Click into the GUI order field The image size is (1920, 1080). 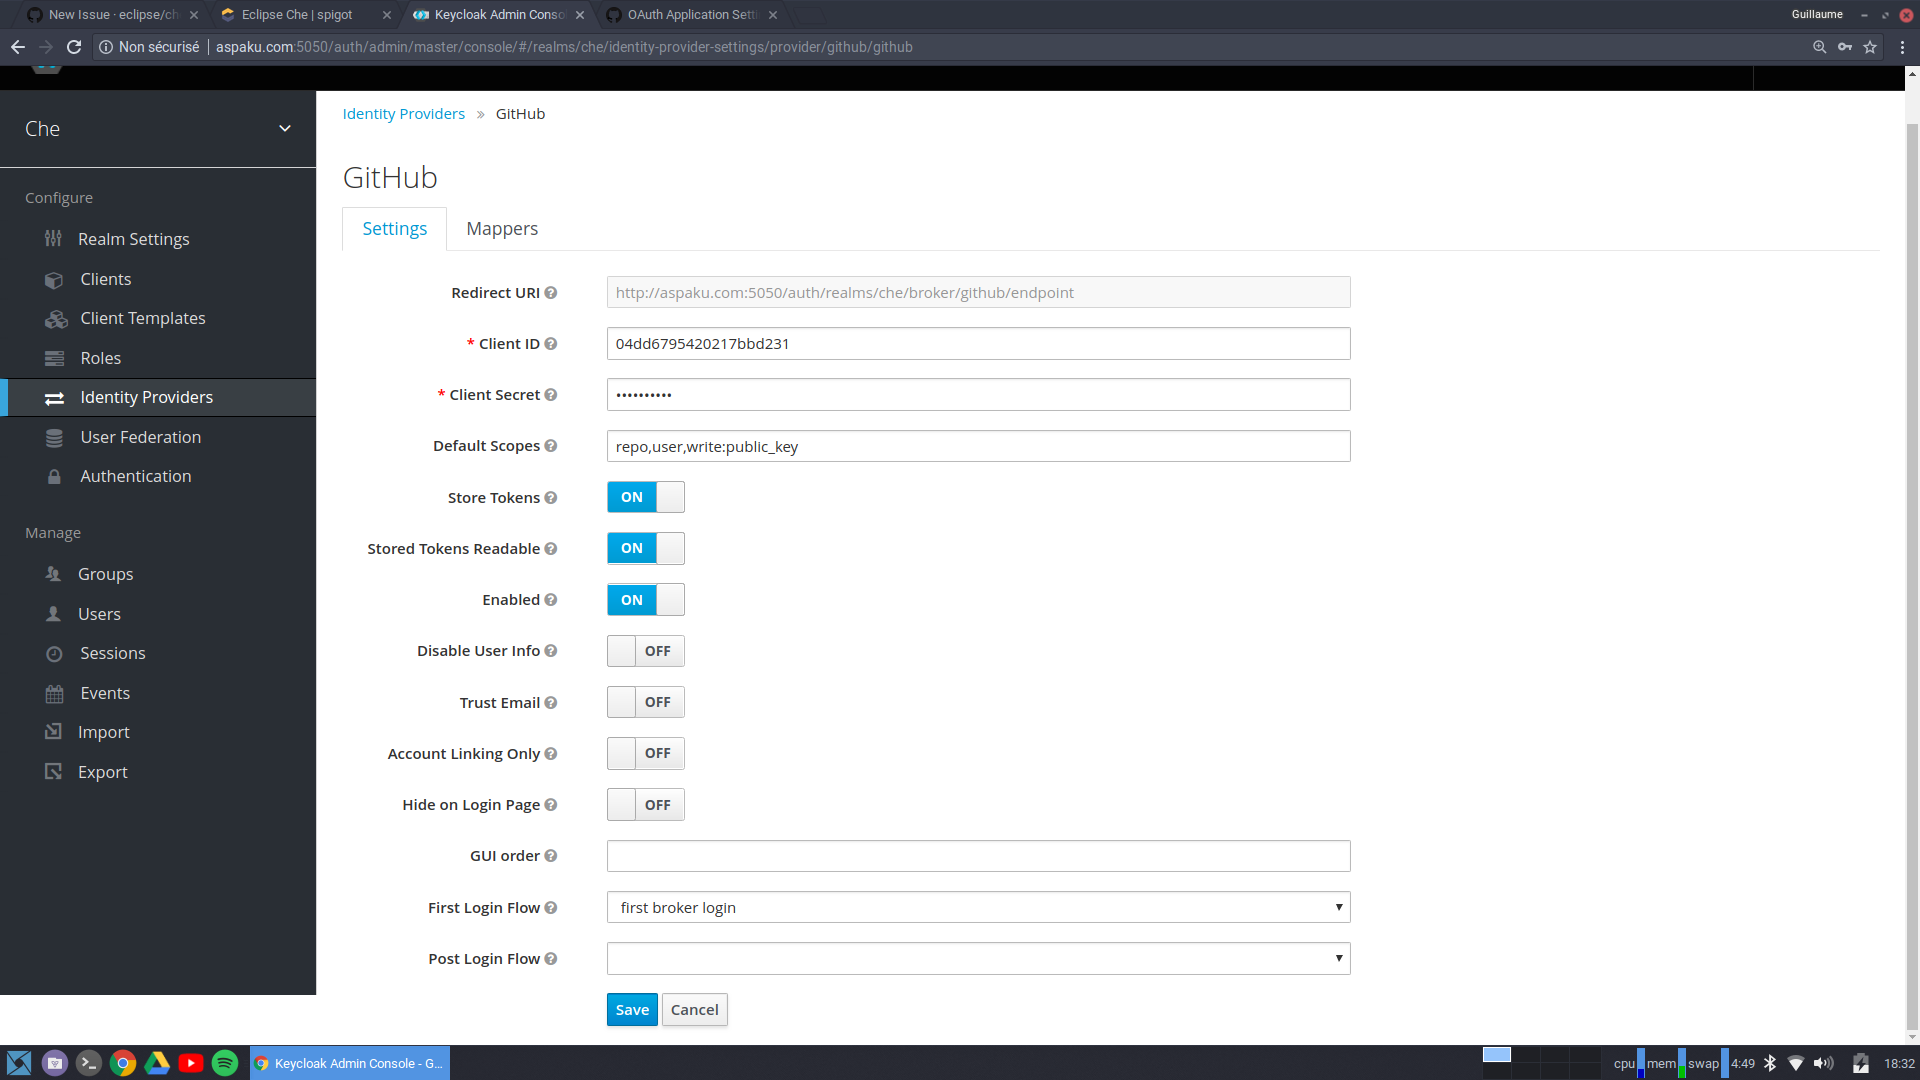977,856
